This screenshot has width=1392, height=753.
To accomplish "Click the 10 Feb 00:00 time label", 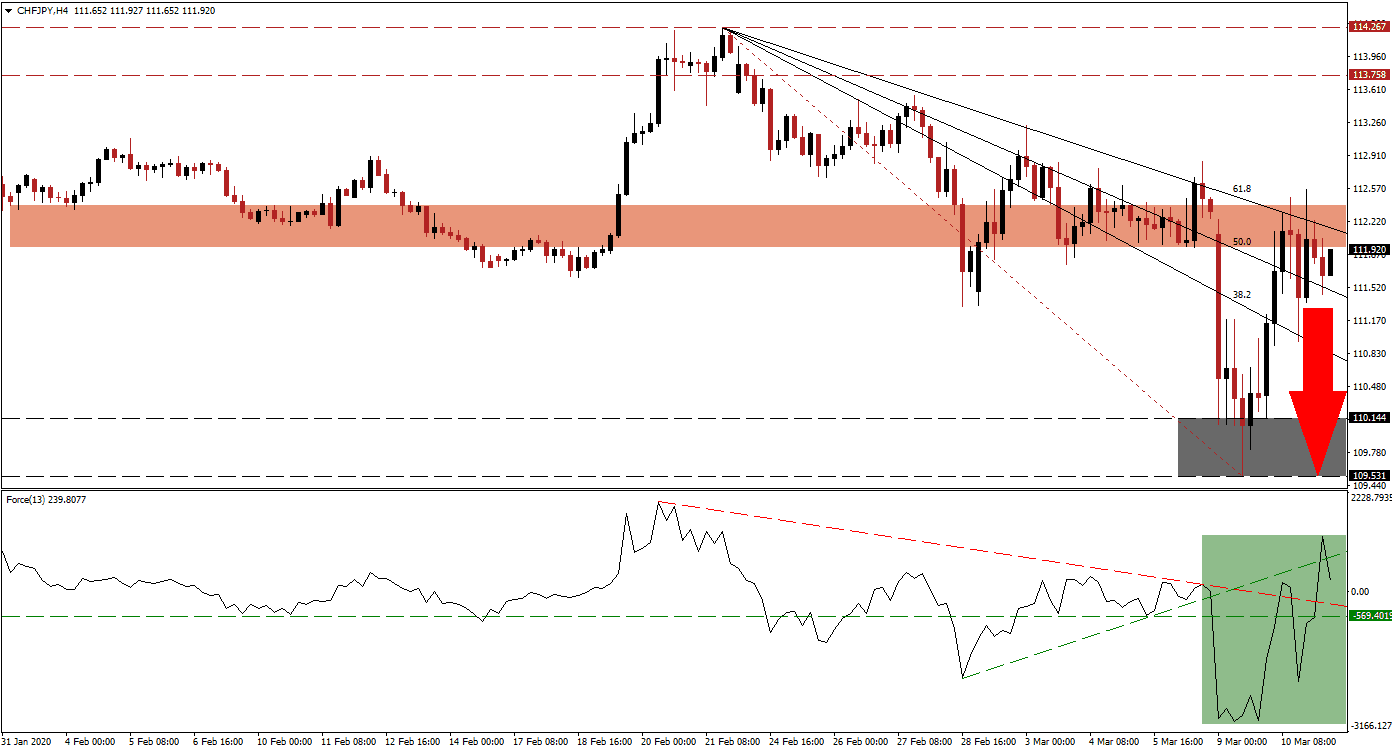I will pyautogui.click(x=284, y=743).
